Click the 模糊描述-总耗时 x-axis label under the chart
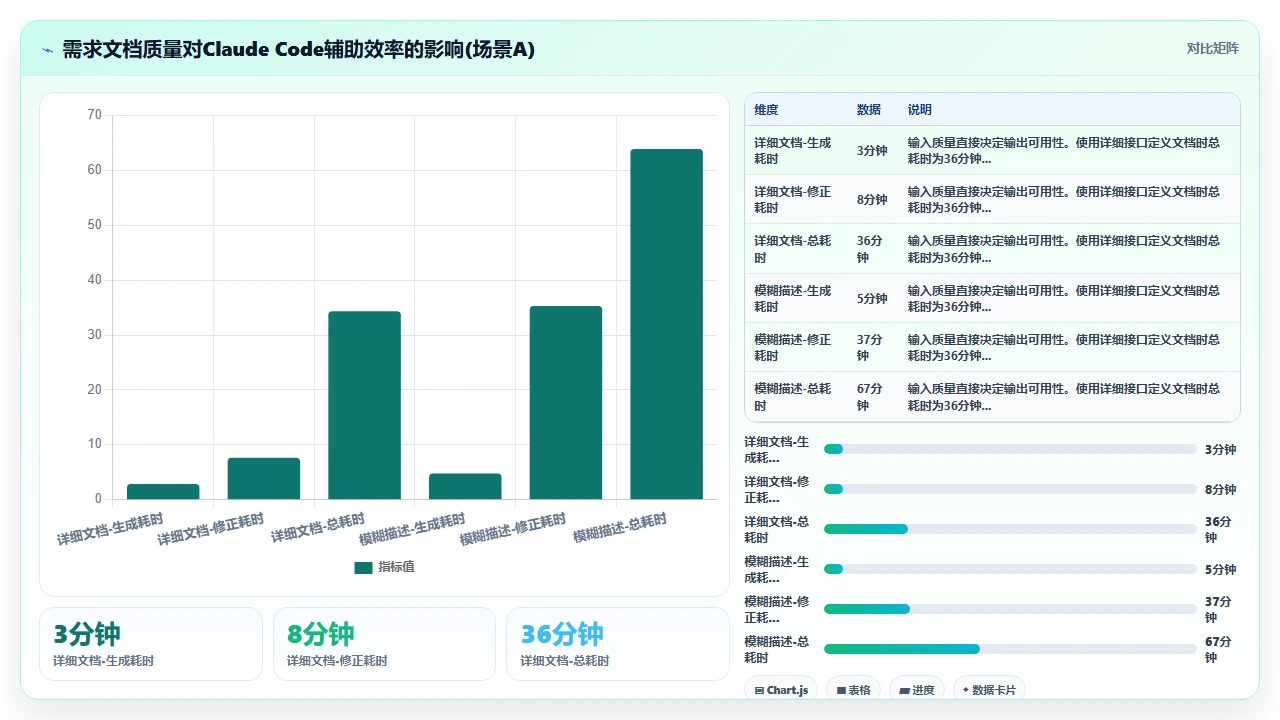 620,528
